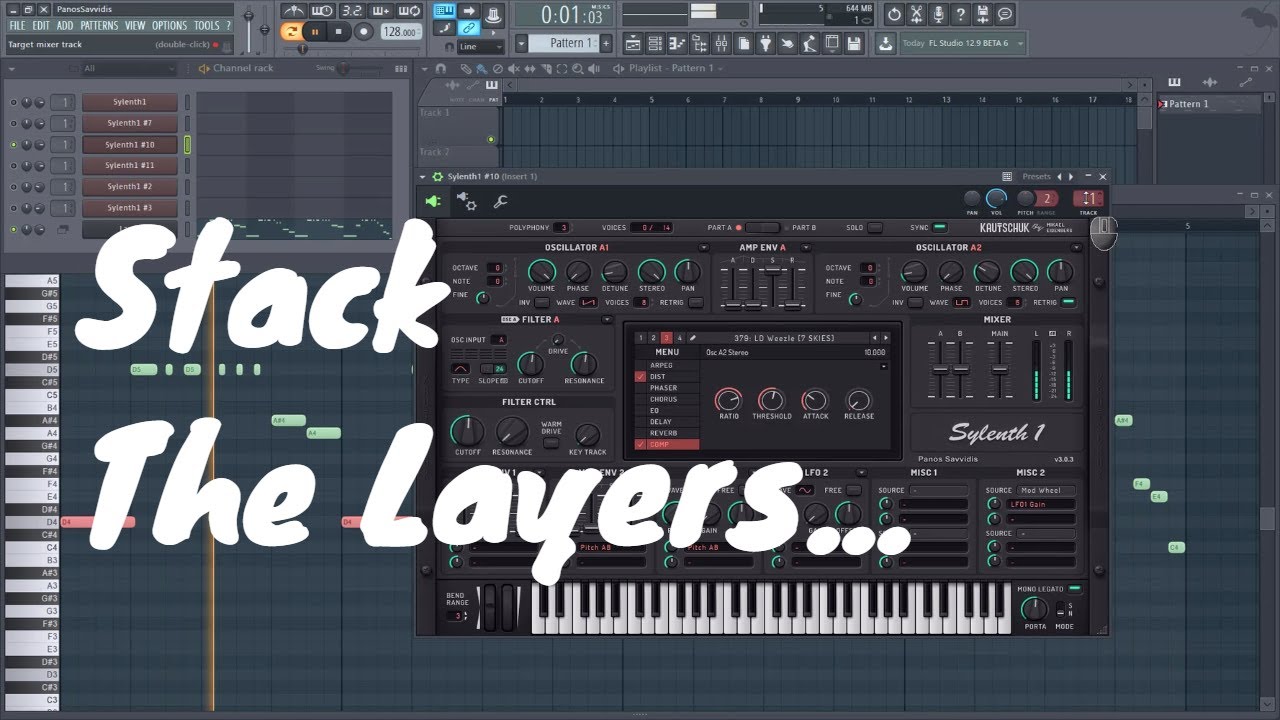Screen dimensions: 1280x720
Task: Toggle the SYNC switch in Sylenth1
Action: pos(940,227)
